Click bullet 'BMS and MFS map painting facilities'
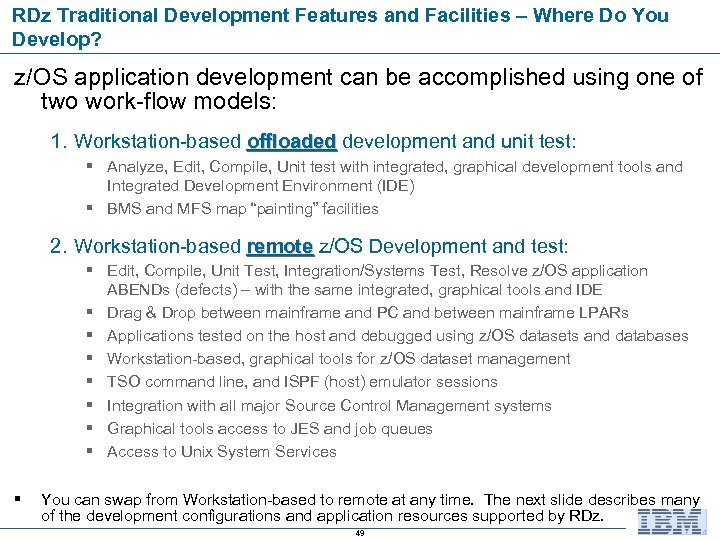The height and width of the screenshot is (540, 720). pyautogui.click(x=242, y=209)
